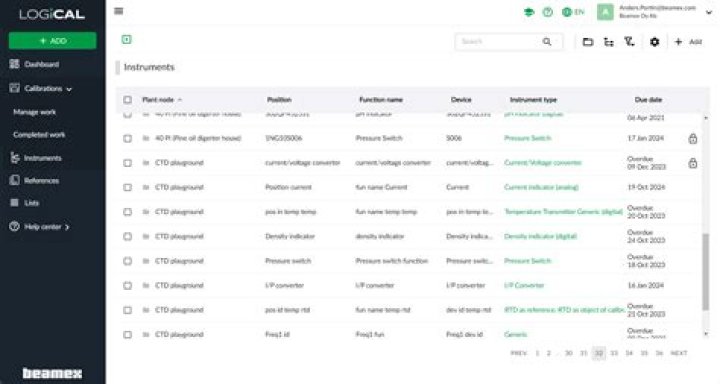Click the Position column header
Viewport: 720px width, 384px height.
pyautogui.click(x=279, y=100)
